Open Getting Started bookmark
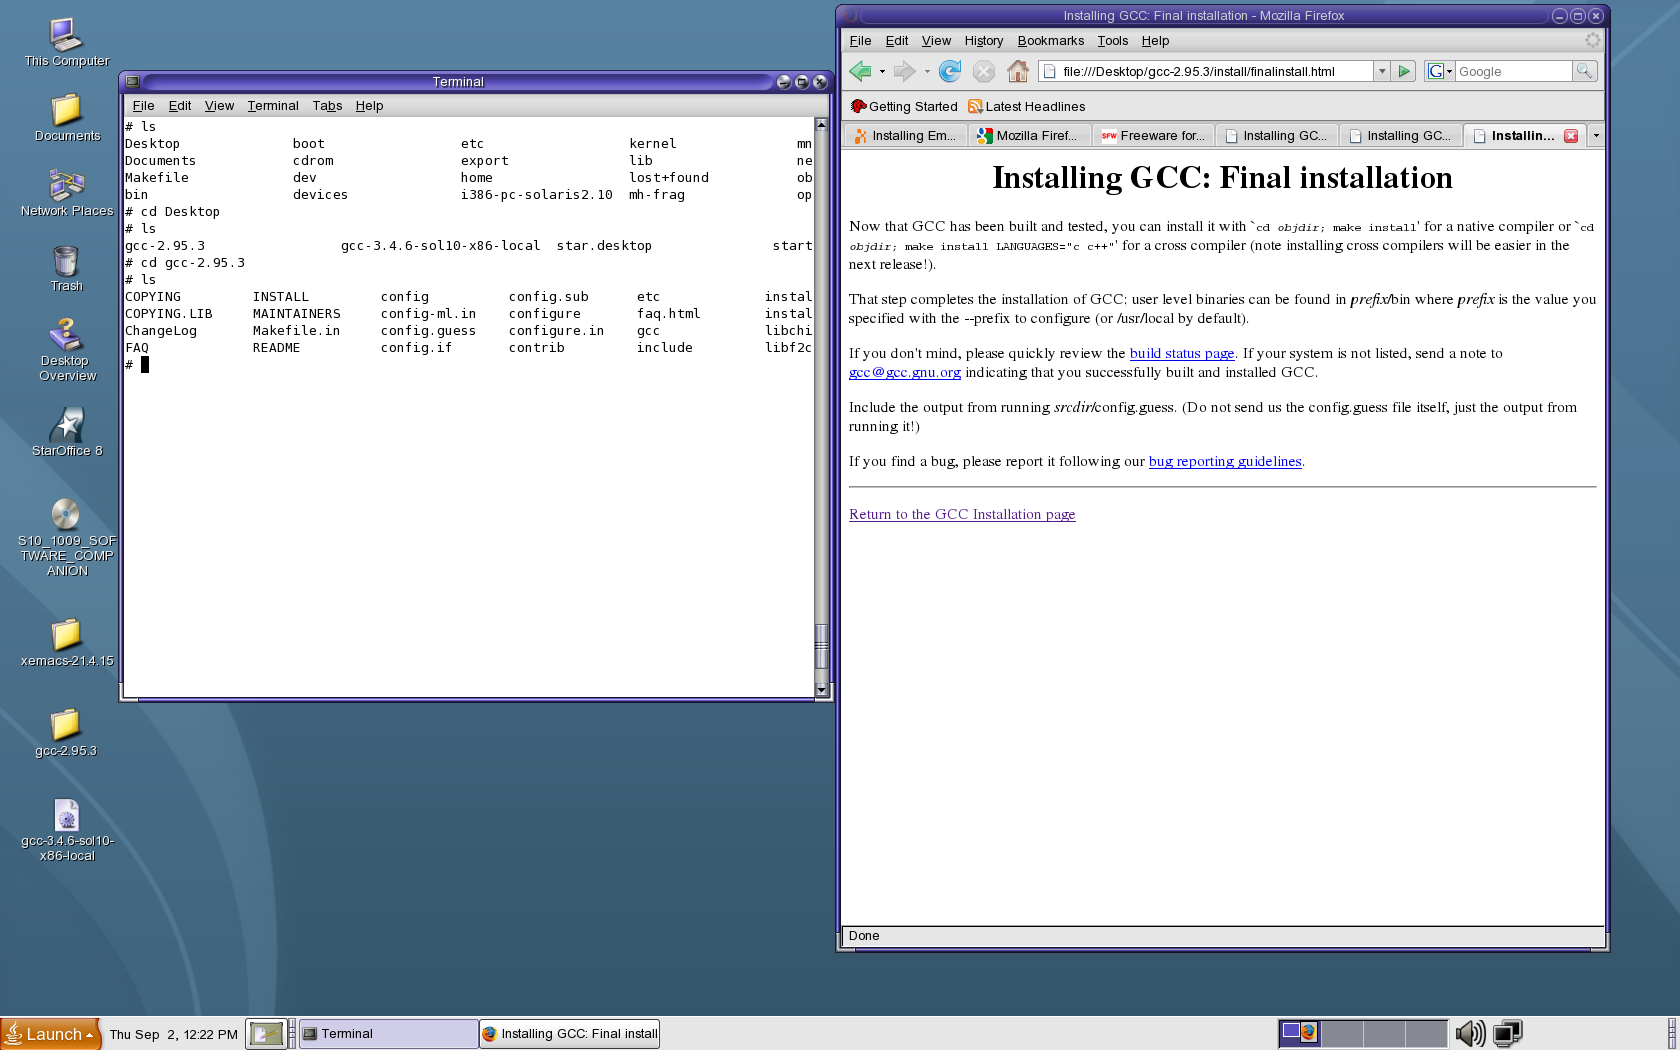 [x=904, y=107]
